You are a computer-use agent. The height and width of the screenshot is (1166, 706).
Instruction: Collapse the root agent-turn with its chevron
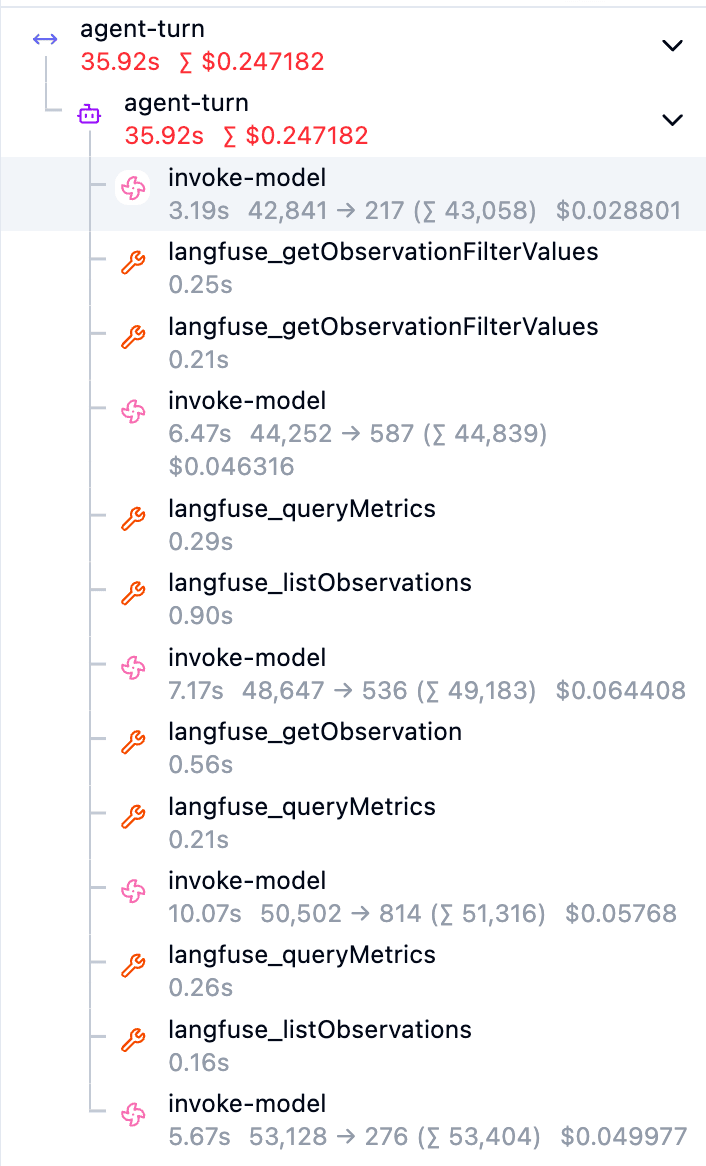tap(673, 46)
